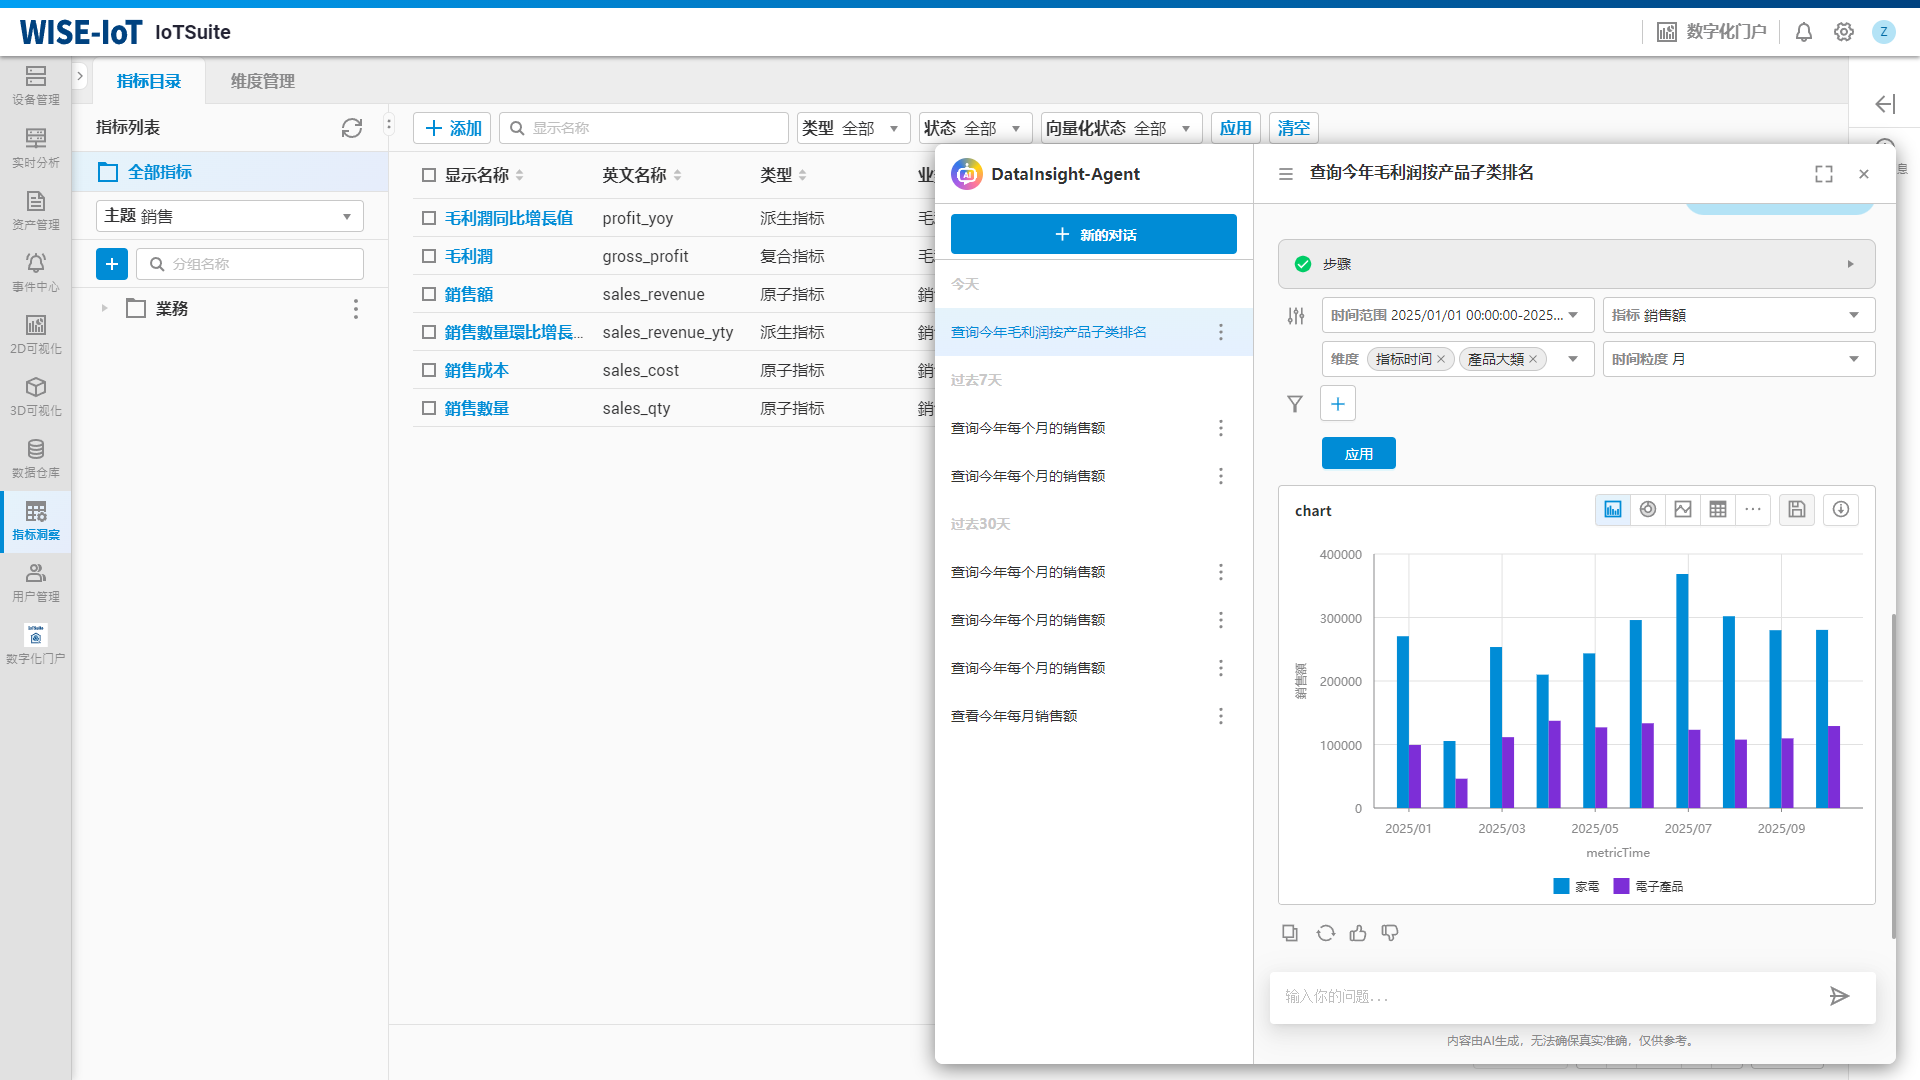Check the 銷售額 row checkbox
Image resolution: width=1920 pixels, height=1080 pixels.
point(429,294)
